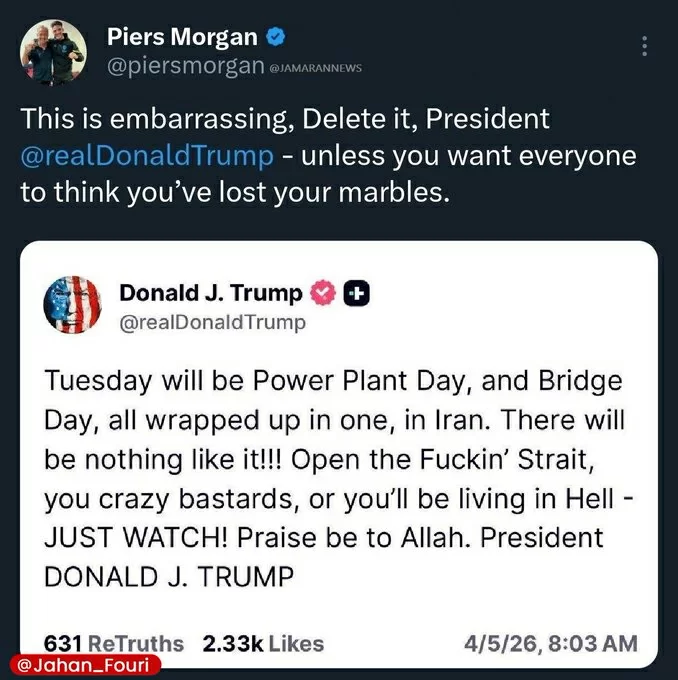Click the black plus badge icon
Viewport: 678px width, 680px height.
[x=357, y=293]
